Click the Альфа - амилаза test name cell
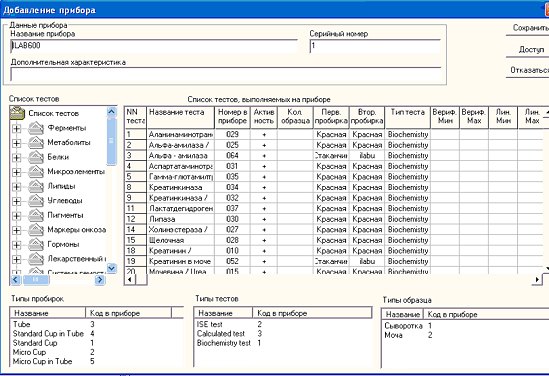549x376 pixels. point(181,155)
